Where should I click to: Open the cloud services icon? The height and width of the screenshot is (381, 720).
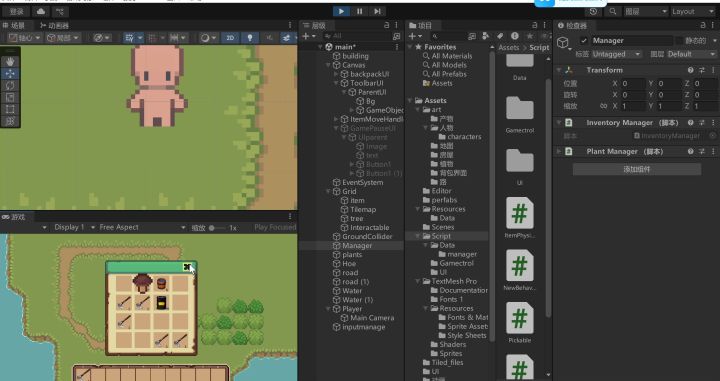tap(41, 11)
